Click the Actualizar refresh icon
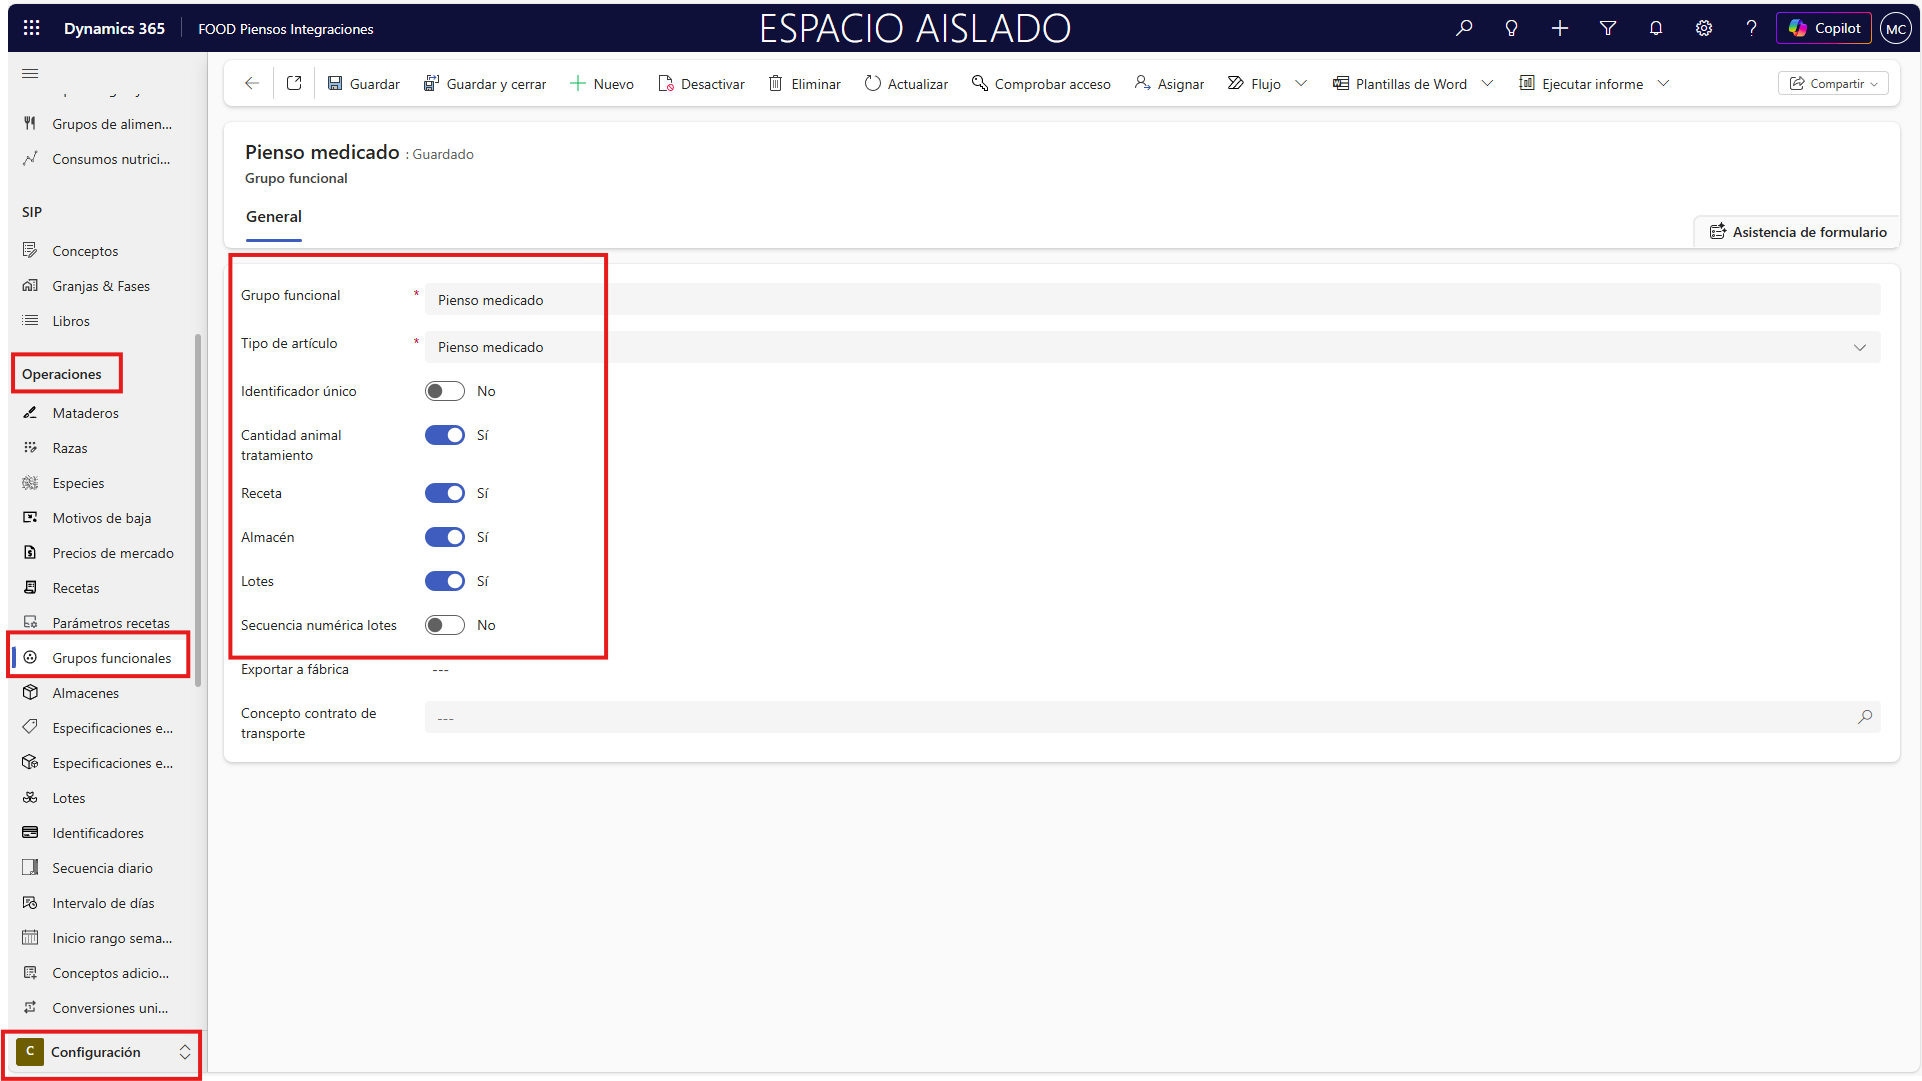Screen dimensions: 1922x1081 coord(872,84)
